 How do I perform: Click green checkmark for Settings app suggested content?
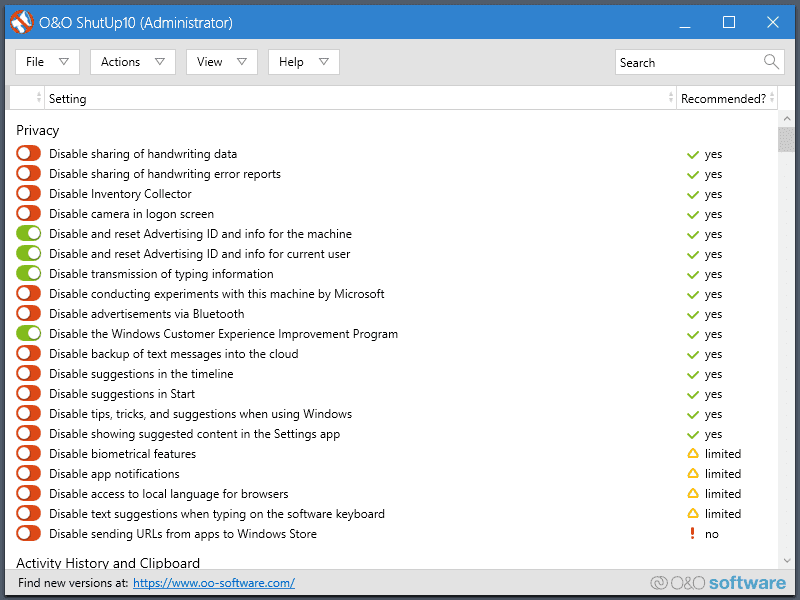[x=692, y=434]
